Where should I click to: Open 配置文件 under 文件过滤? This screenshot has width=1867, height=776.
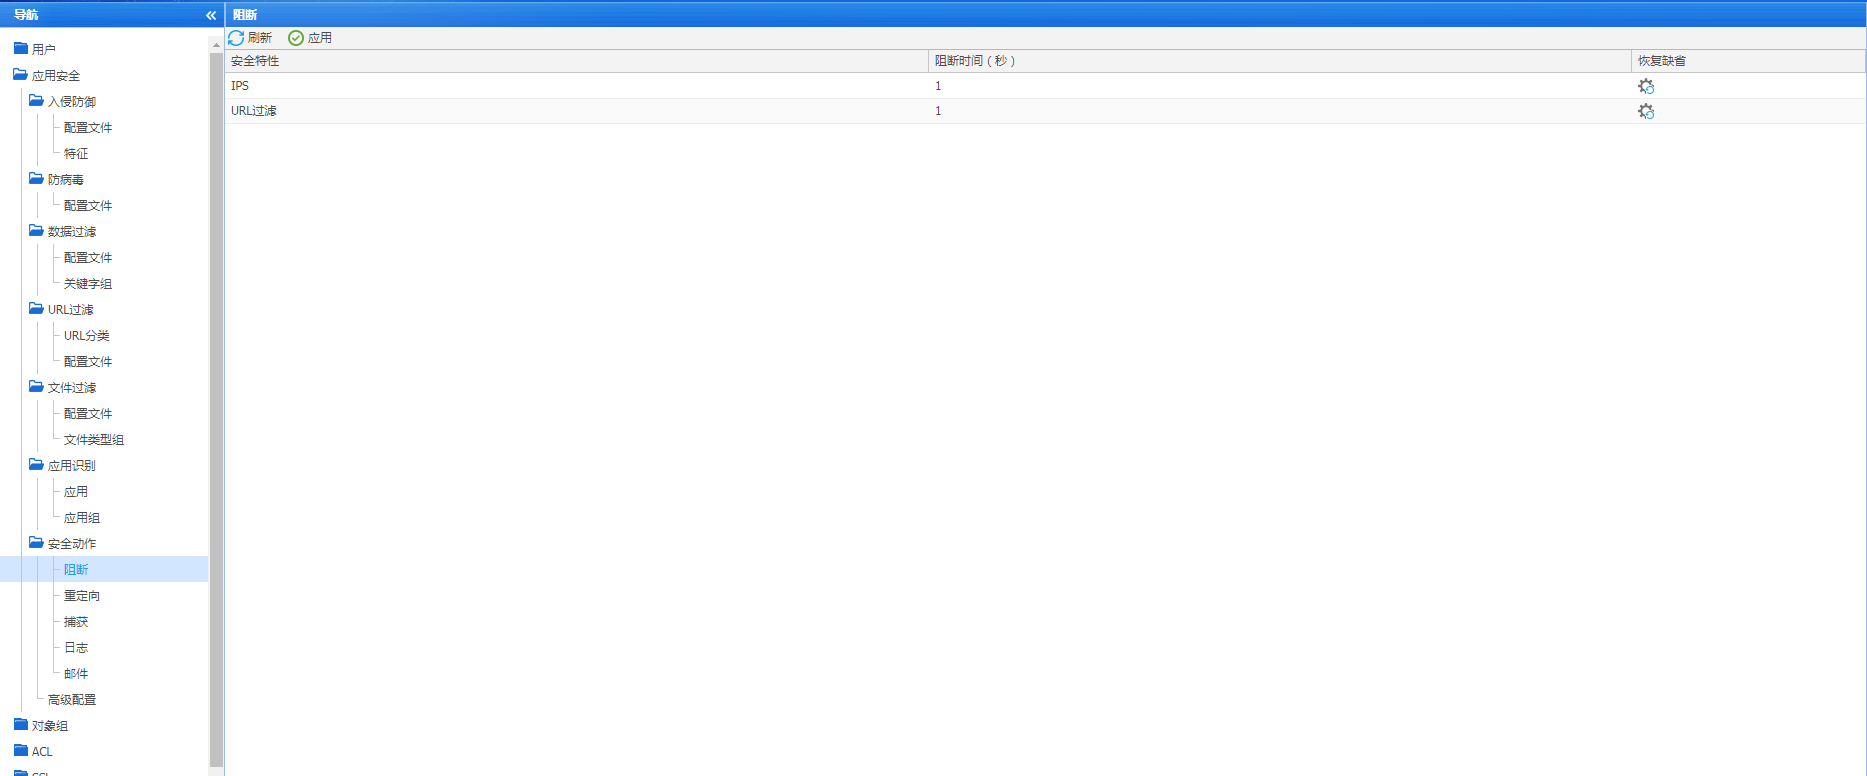coord(88,414)
